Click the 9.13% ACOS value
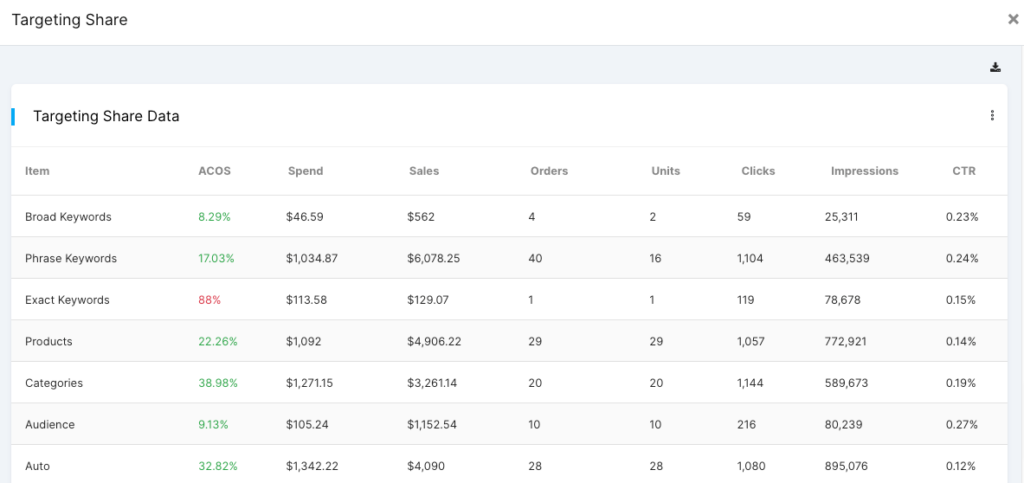 213,425
